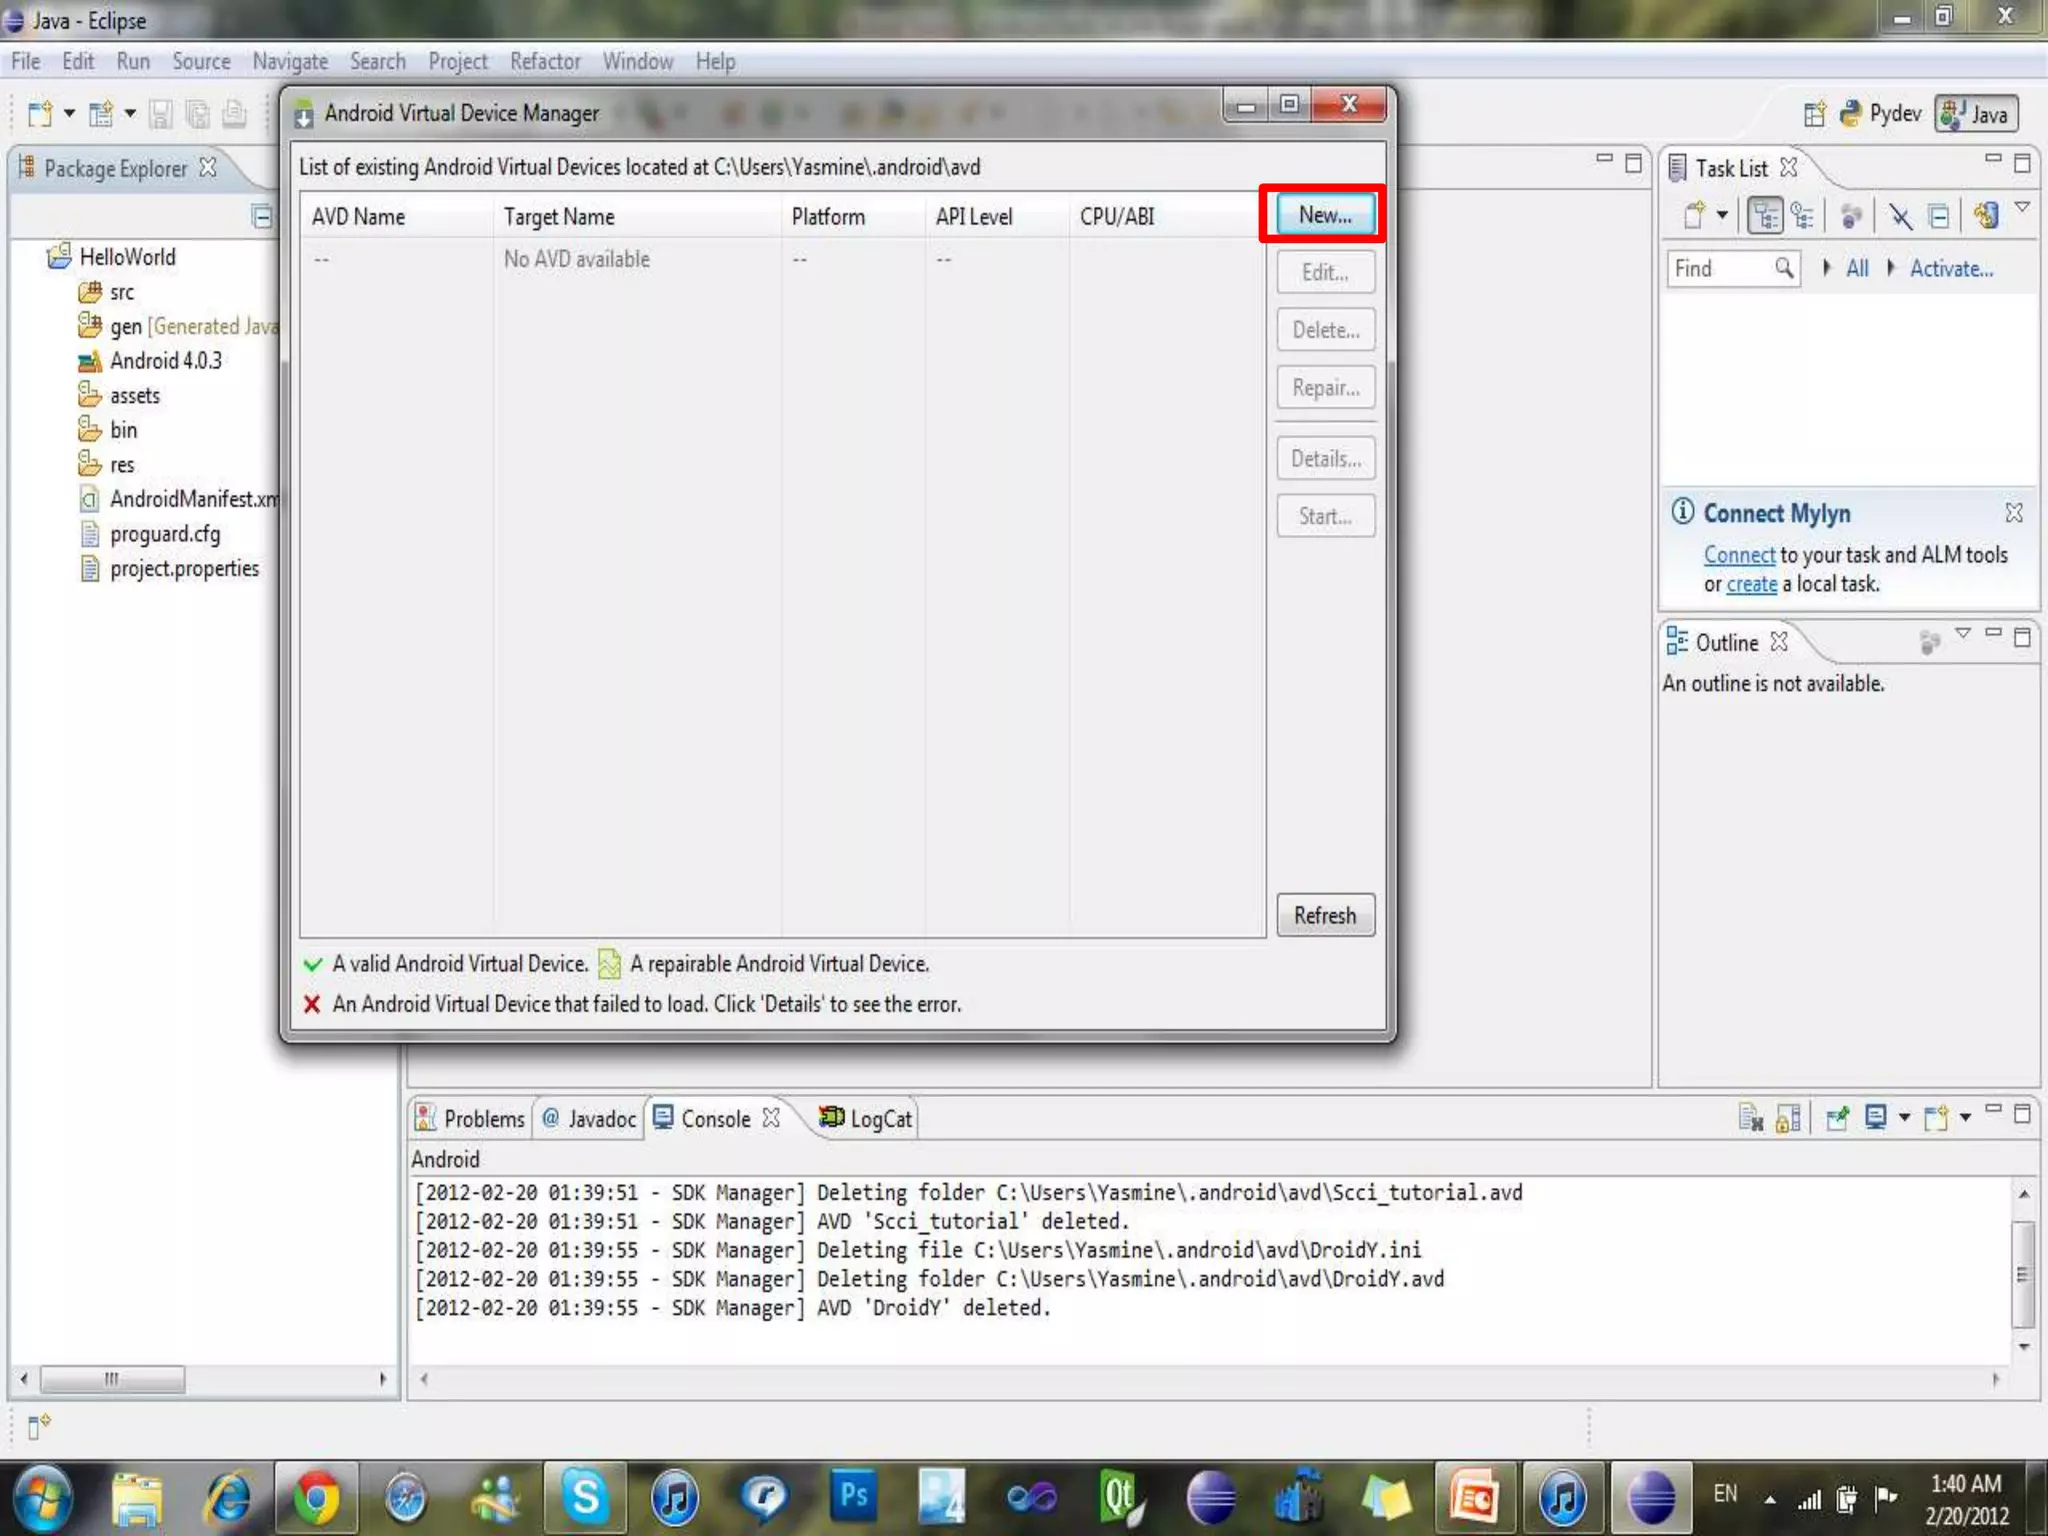Open Photoshop from the Windows taskbar
This screenshot has width=2048, height=1536.
(x=853, y=1496)
